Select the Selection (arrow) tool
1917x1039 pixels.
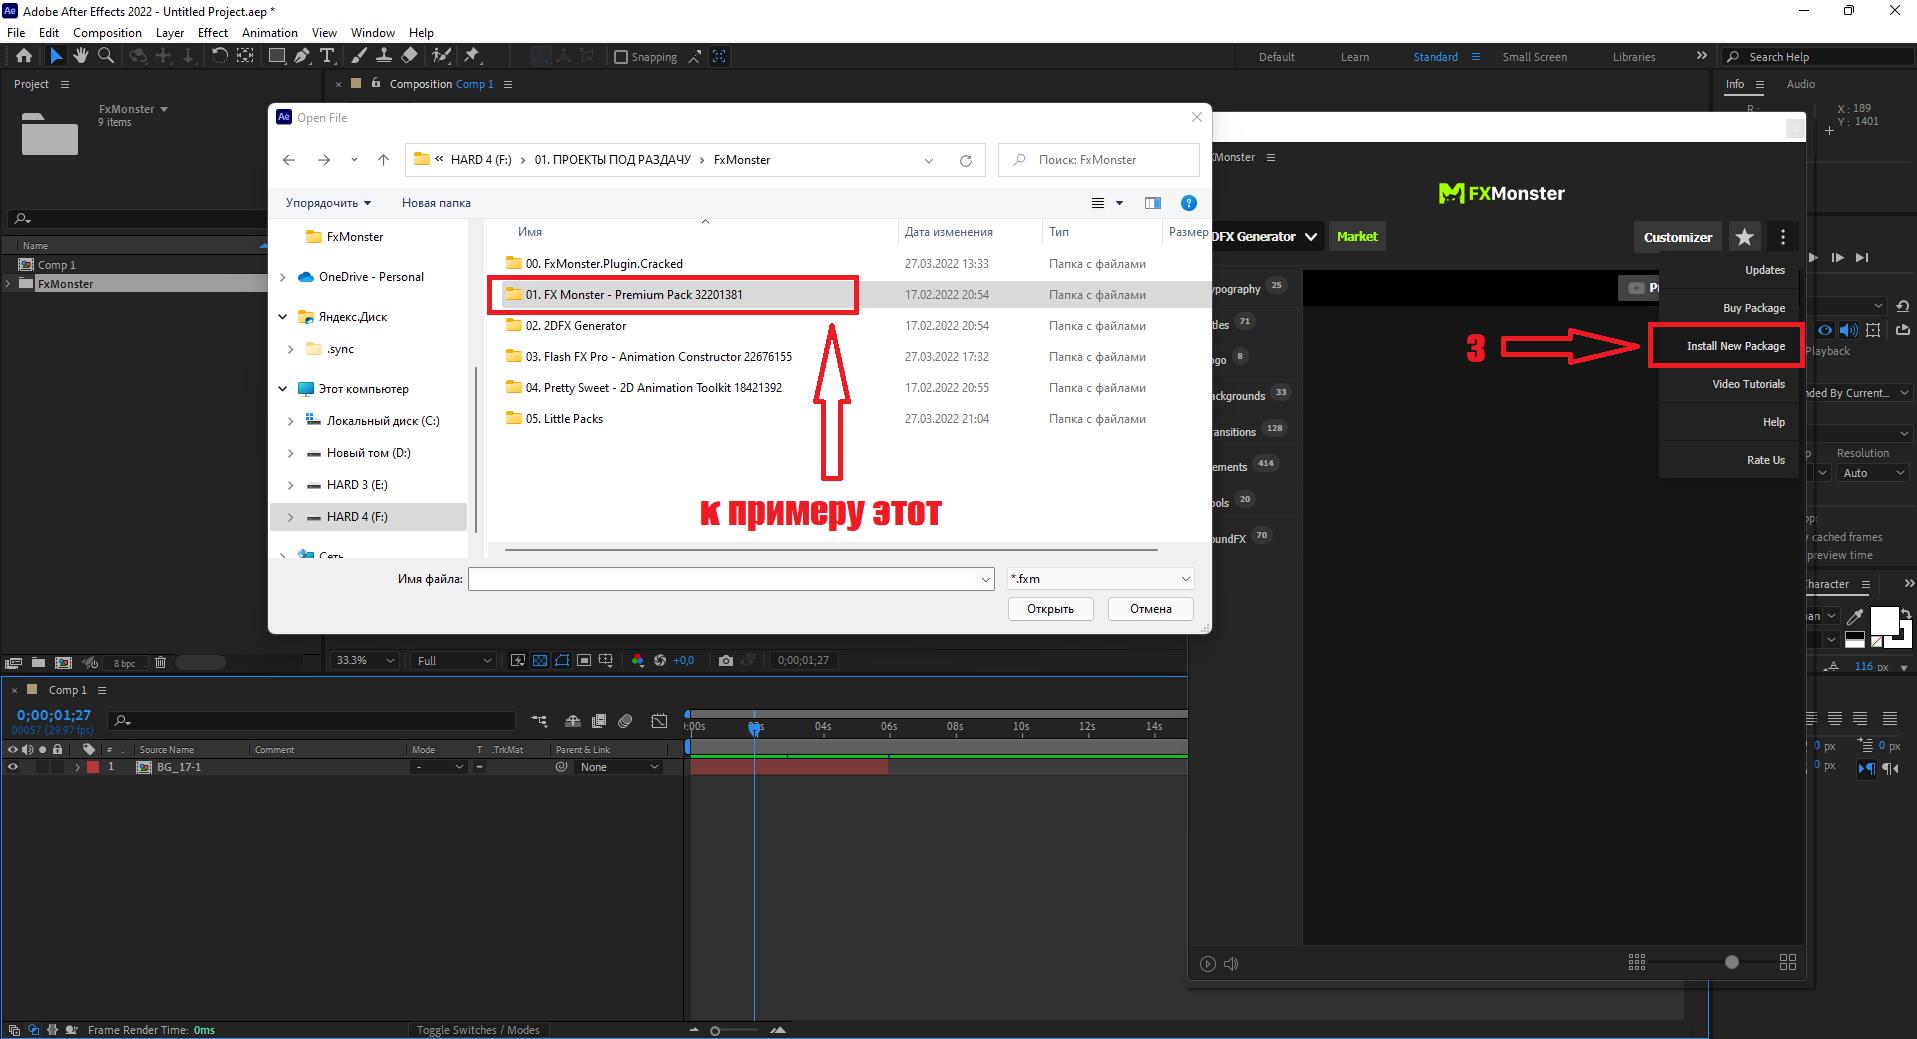point(56,56)
